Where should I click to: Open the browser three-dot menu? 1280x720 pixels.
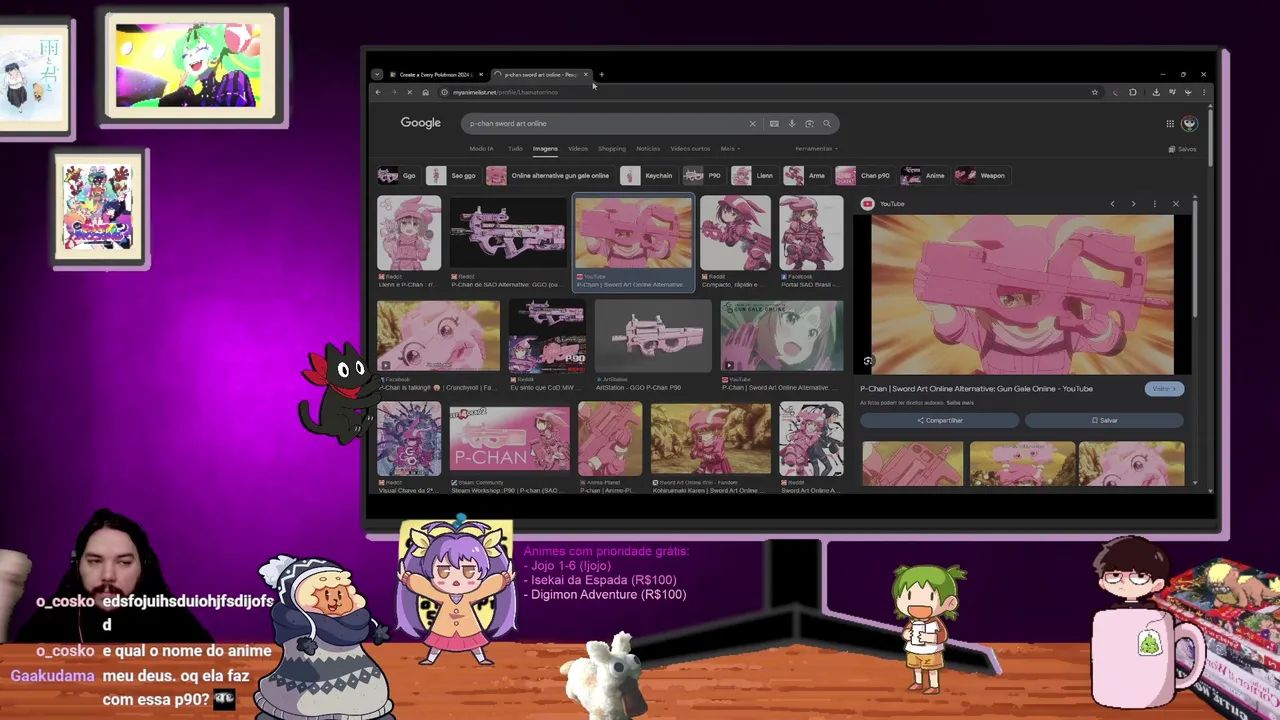[1203, 92]
